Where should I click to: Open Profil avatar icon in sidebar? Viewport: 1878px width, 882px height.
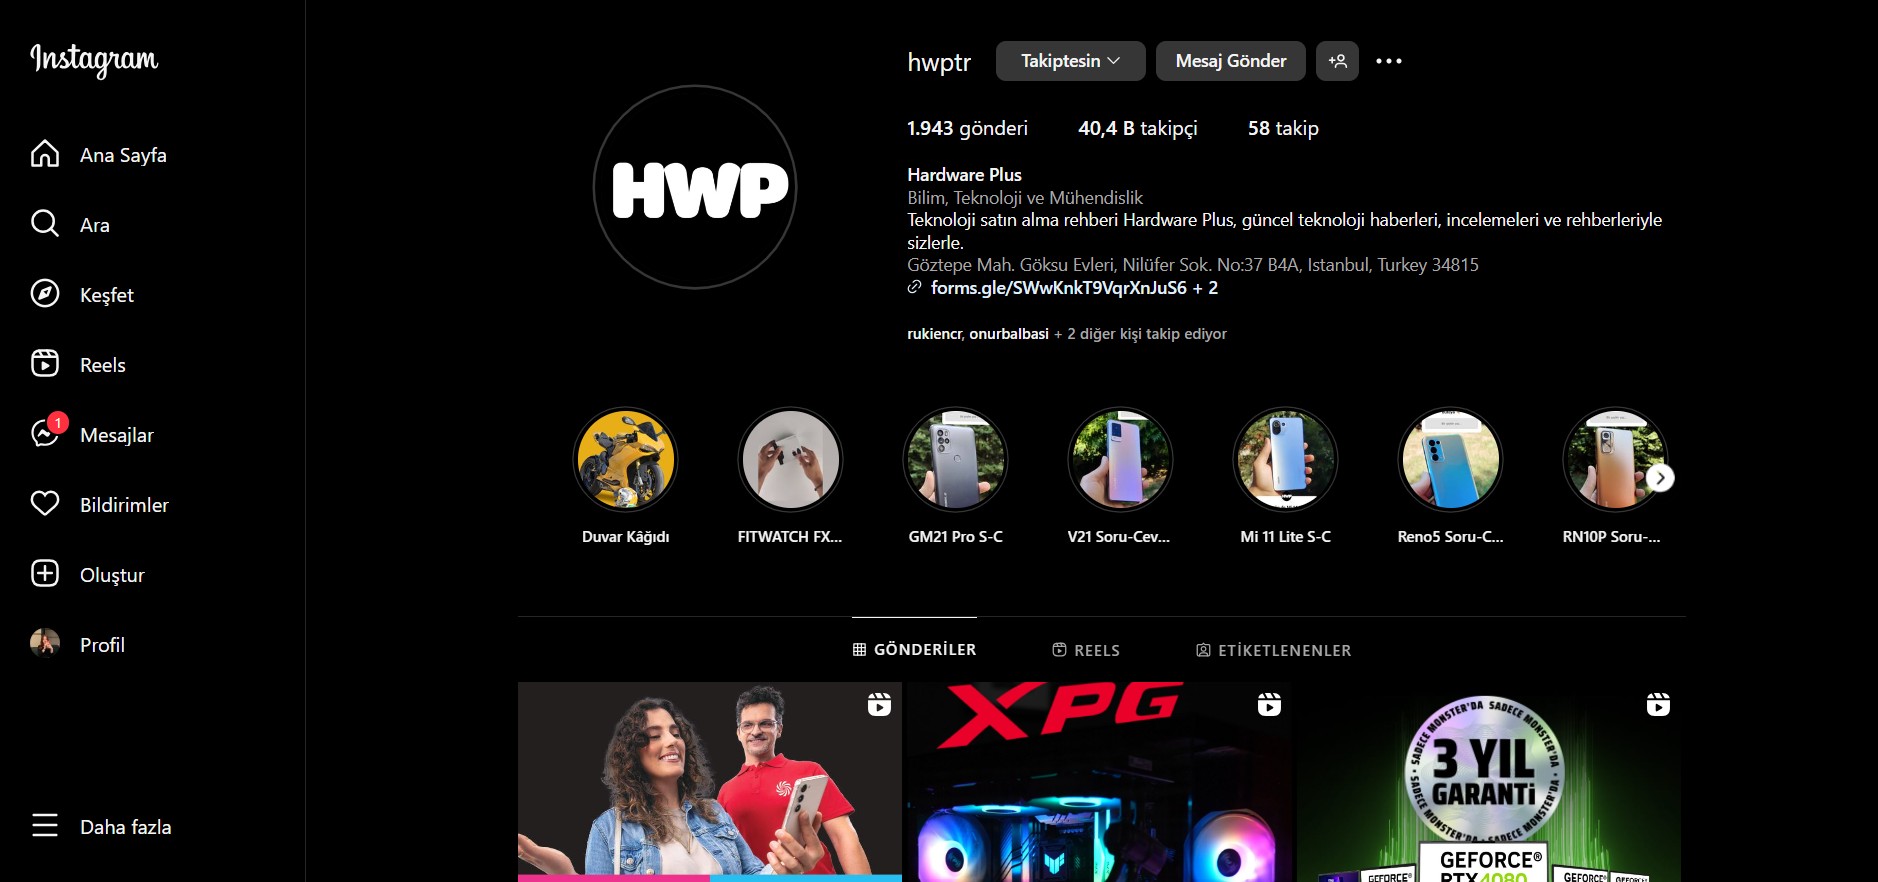pos(45,643)
